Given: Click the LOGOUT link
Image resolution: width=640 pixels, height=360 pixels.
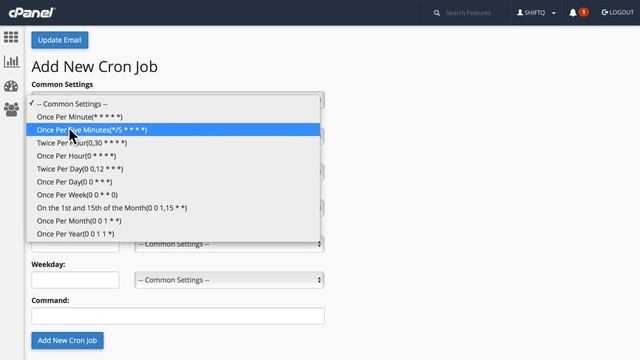Looking at the screenshot, I should click(618, 13).
